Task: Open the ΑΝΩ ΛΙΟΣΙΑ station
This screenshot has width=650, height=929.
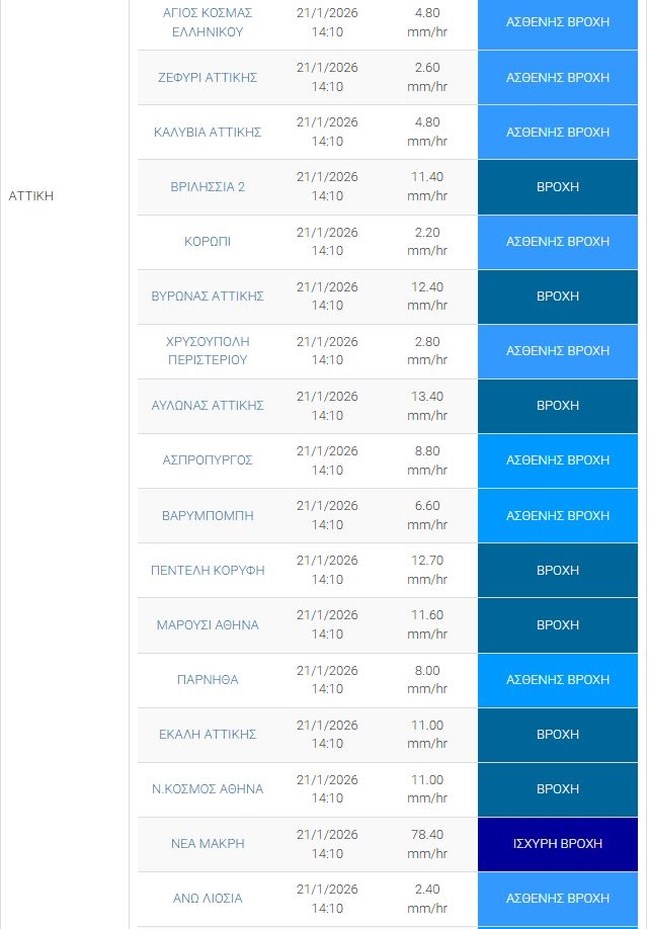Action: pos(207,898)
